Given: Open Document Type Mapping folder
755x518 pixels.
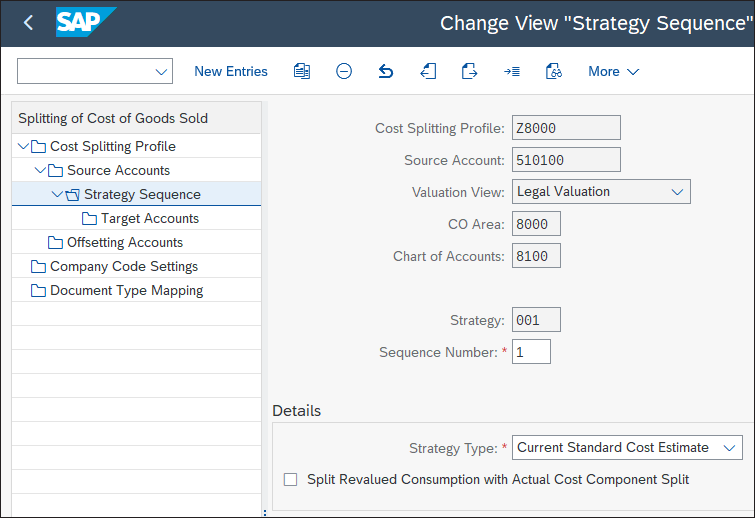Looking at the screenshot, I should coord(126,290).
